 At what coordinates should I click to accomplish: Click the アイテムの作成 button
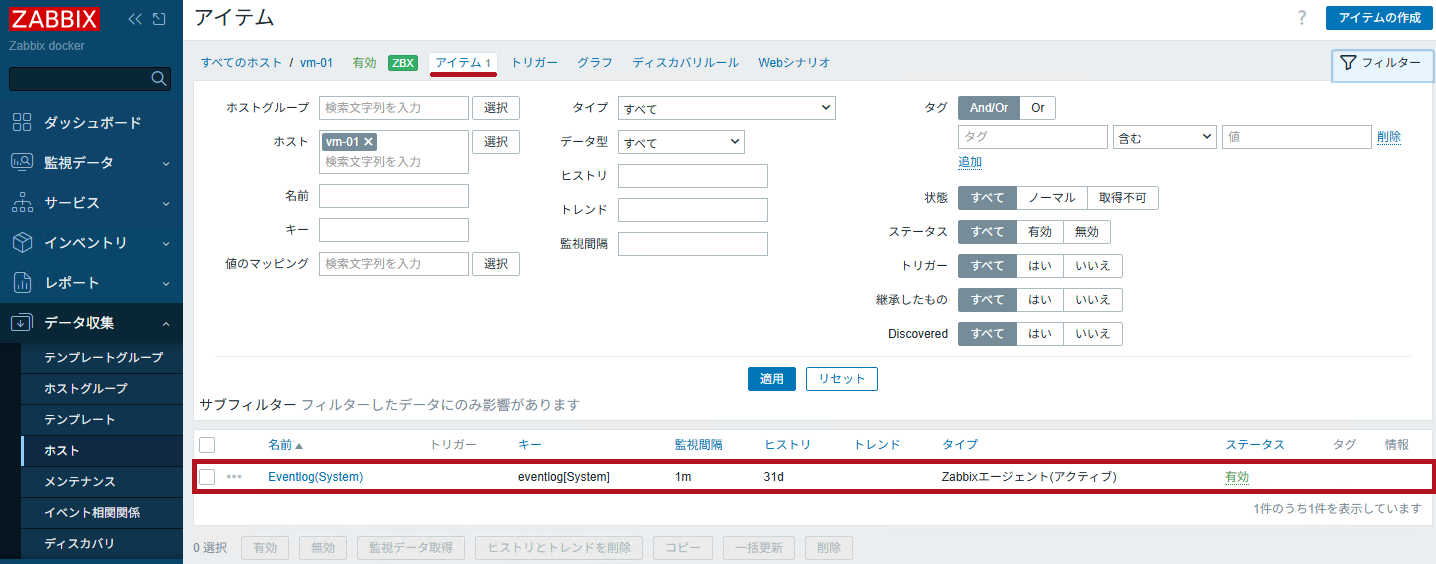point(1378,18)
